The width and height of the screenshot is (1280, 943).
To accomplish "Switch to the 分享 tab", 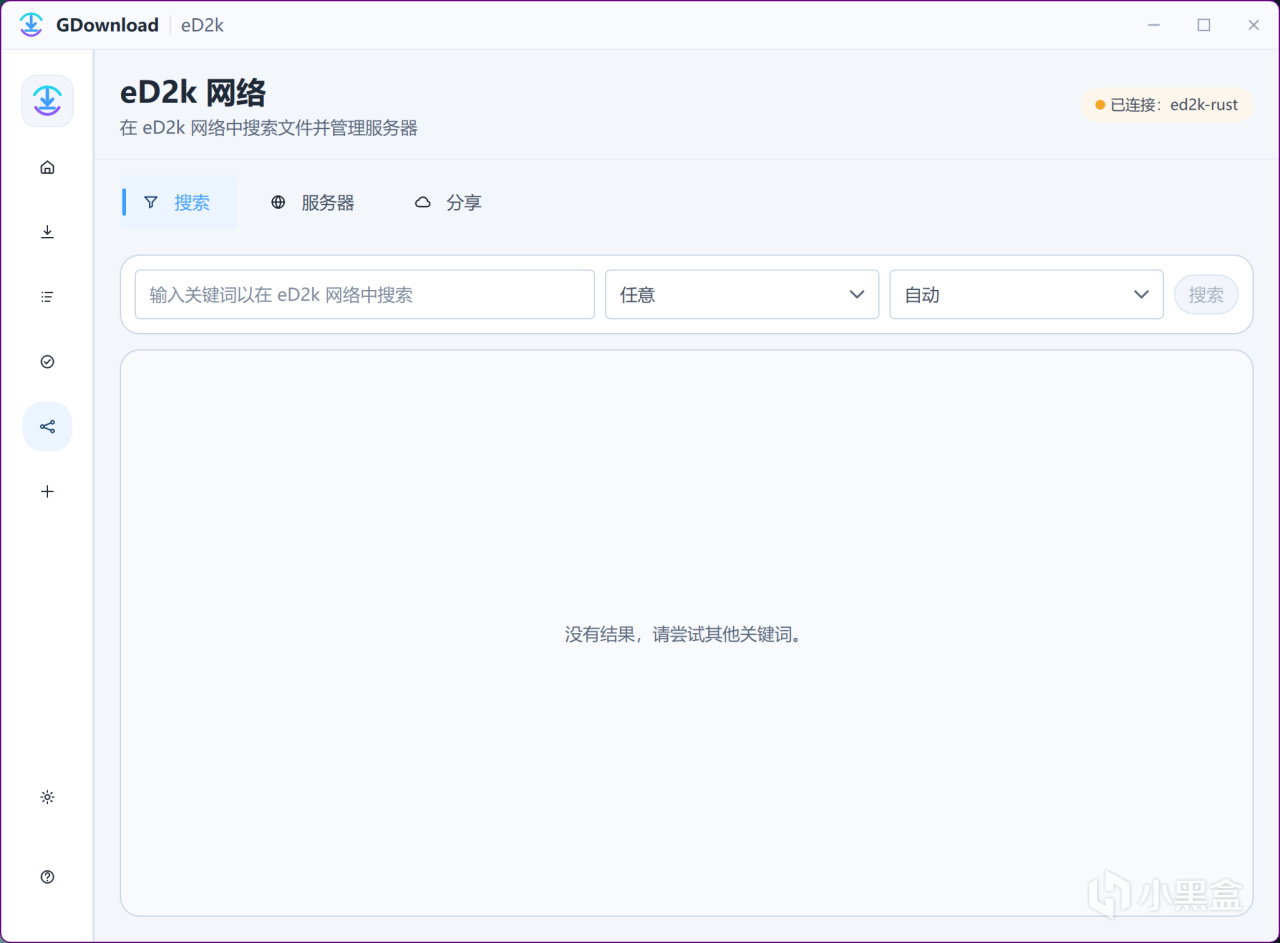I will coord(448,203).
